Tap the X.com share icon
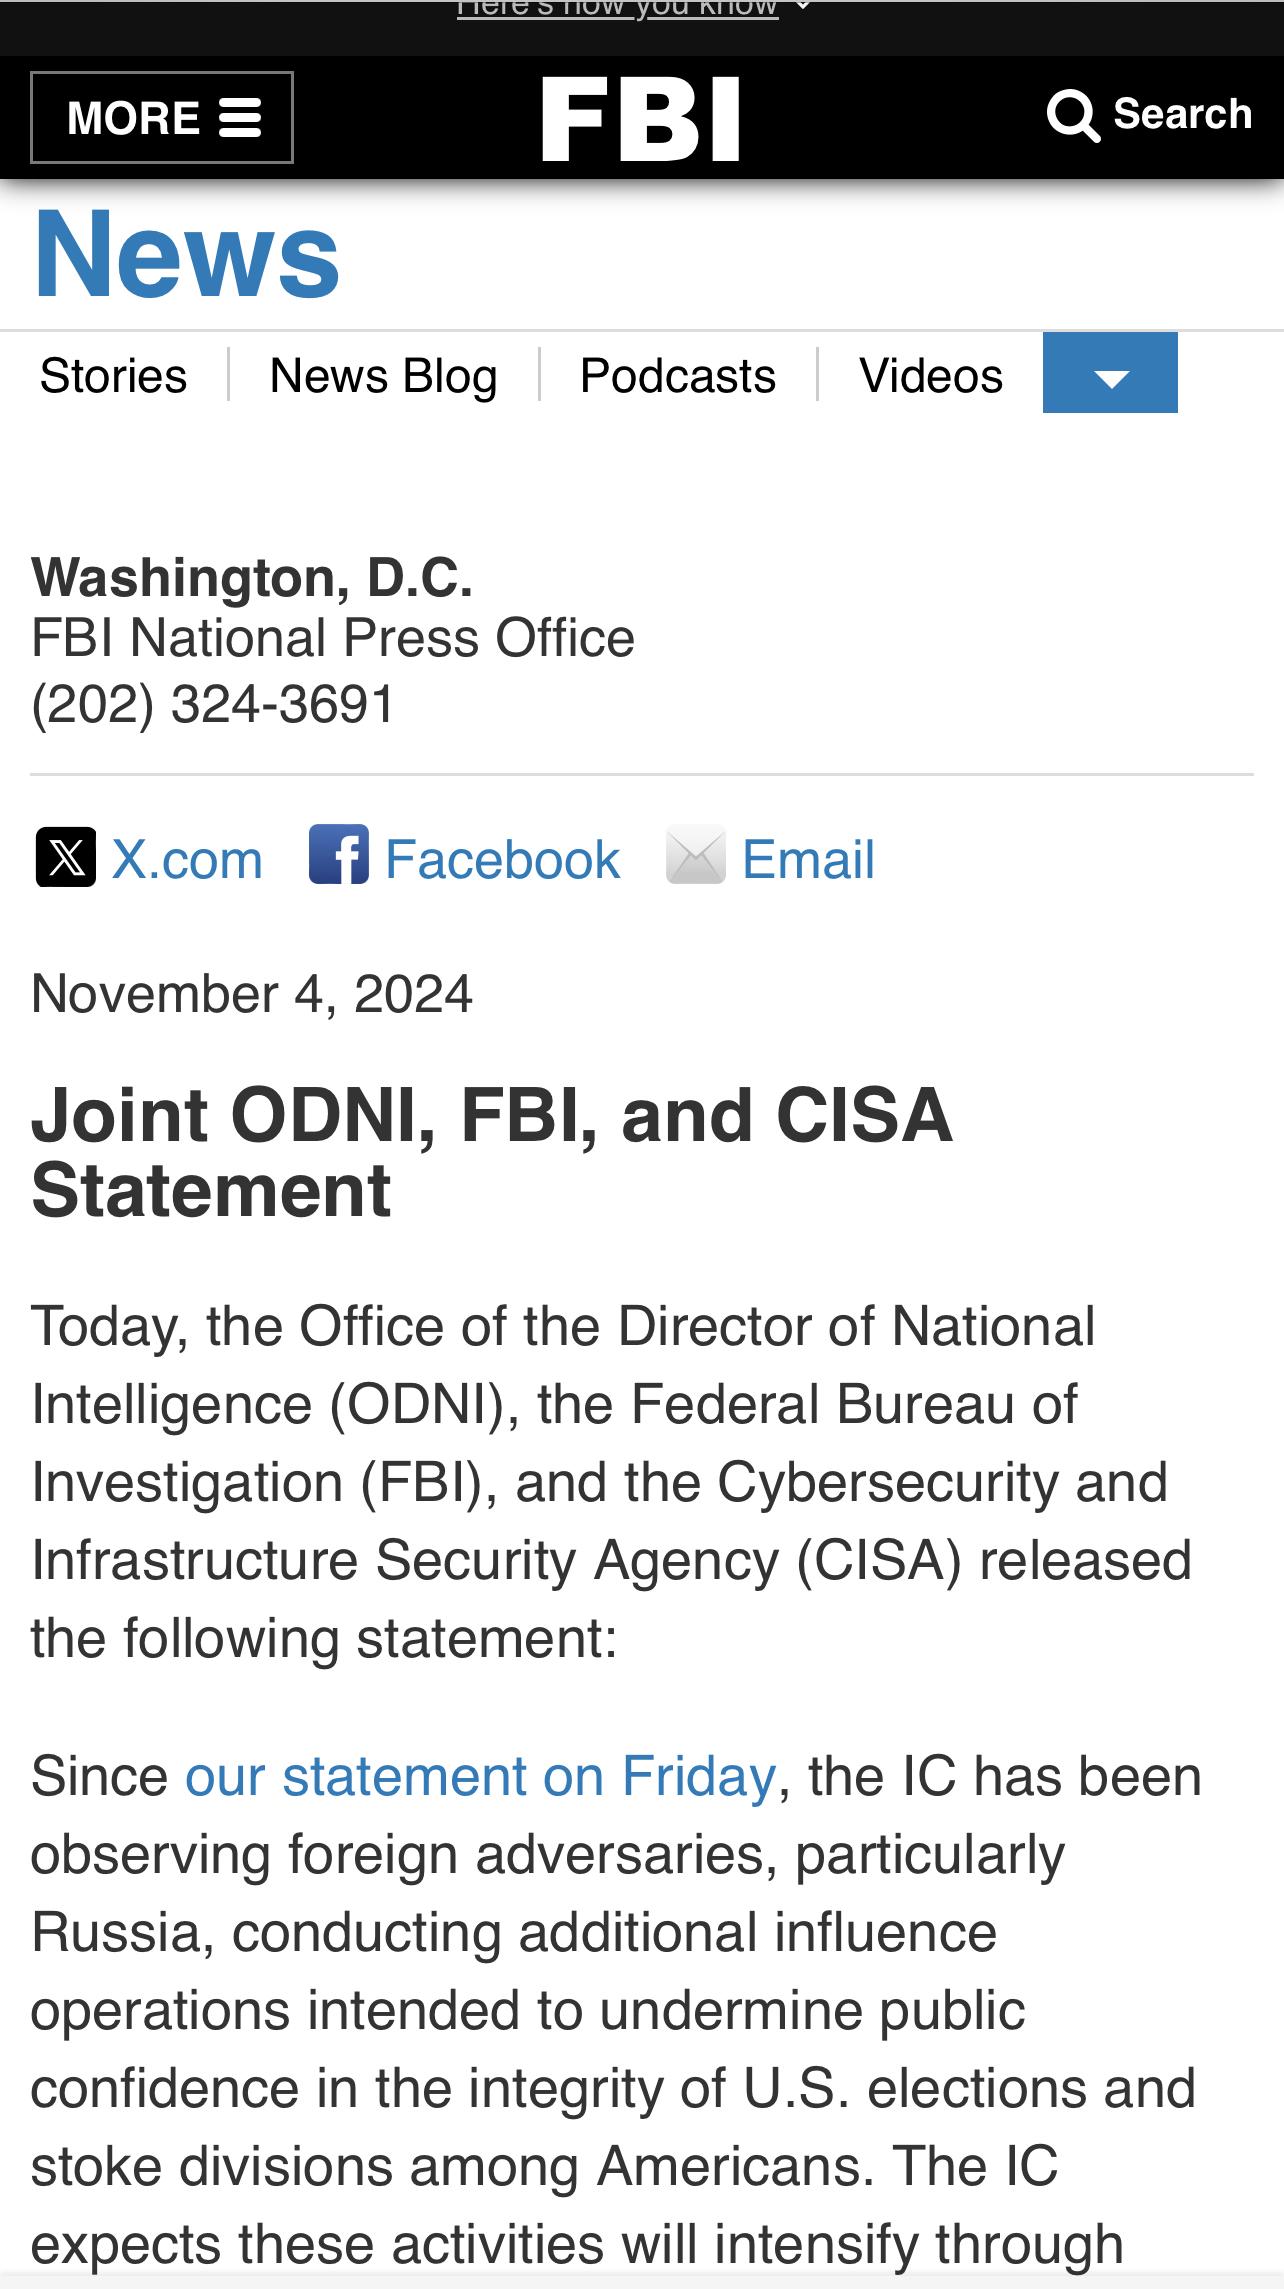 click(x=66, y=857)
